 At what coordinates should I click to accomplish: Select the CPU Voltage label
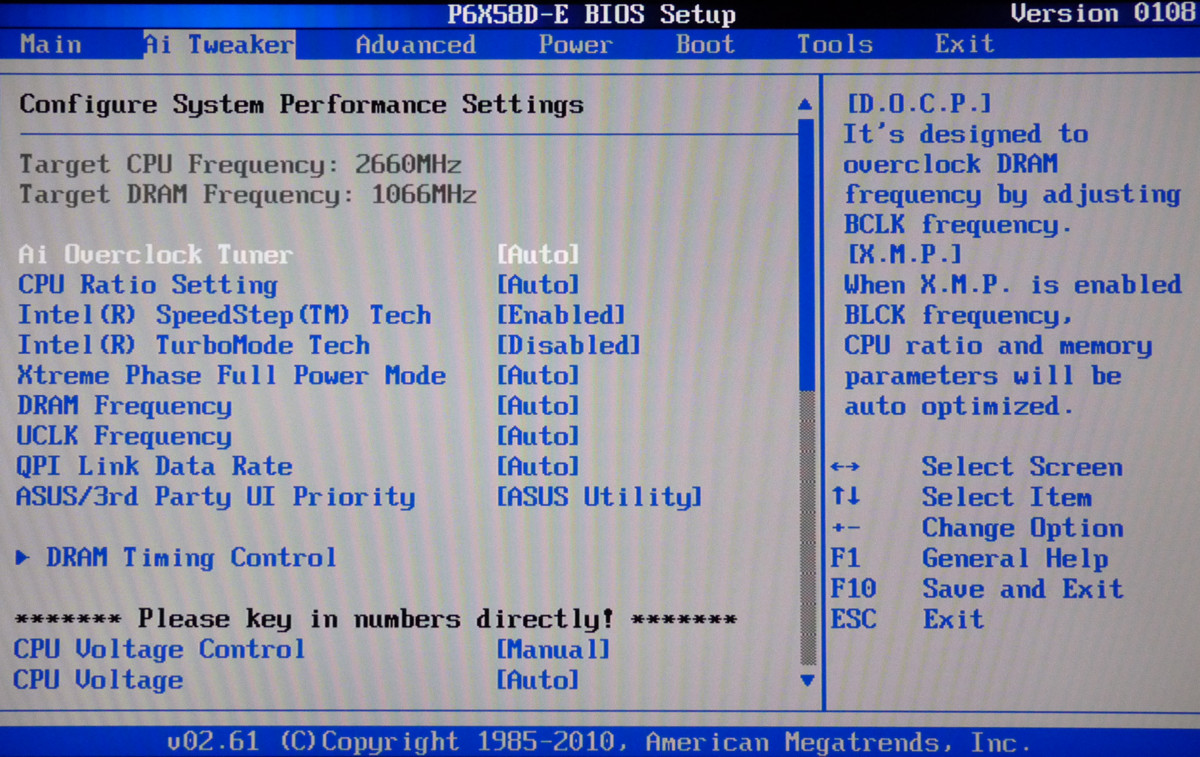pyautogui.click(x=99, y=680)
